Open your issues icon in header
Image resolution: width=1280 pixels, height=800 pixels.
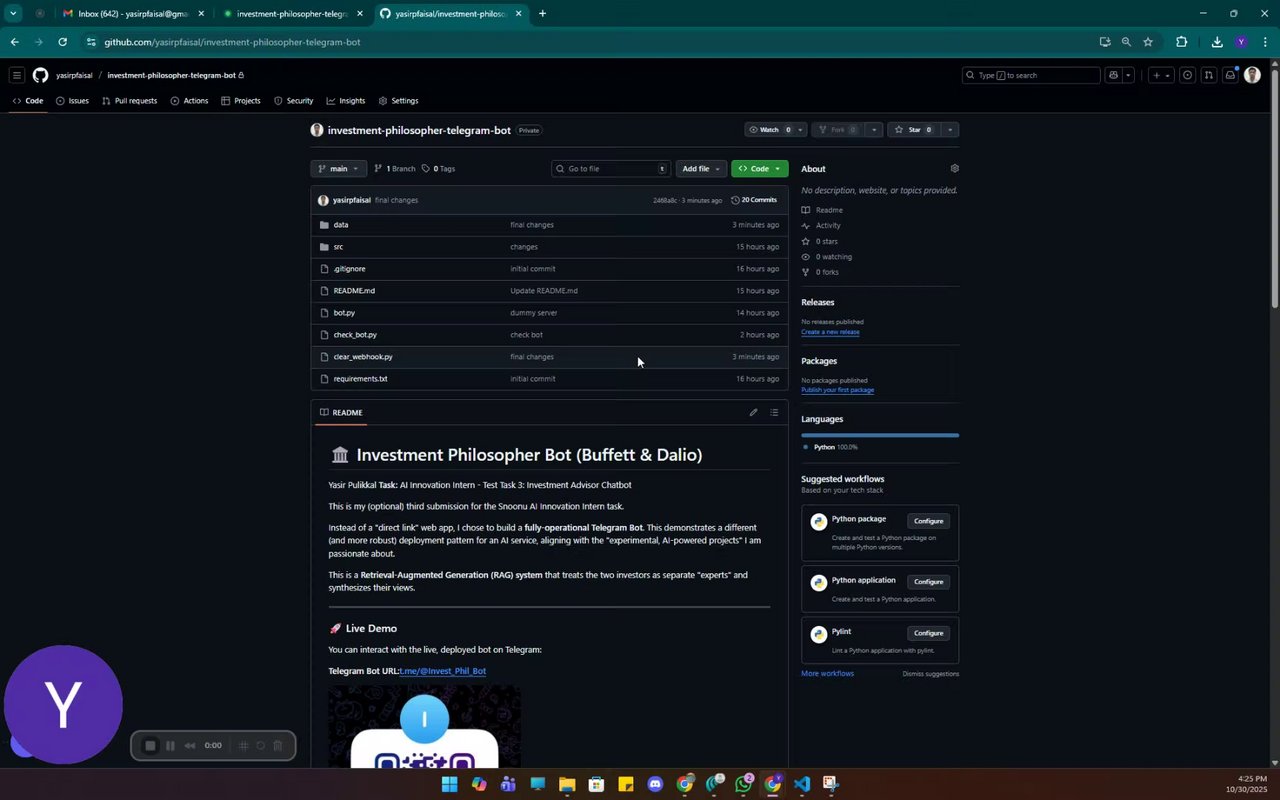[x=1187, y=75]
